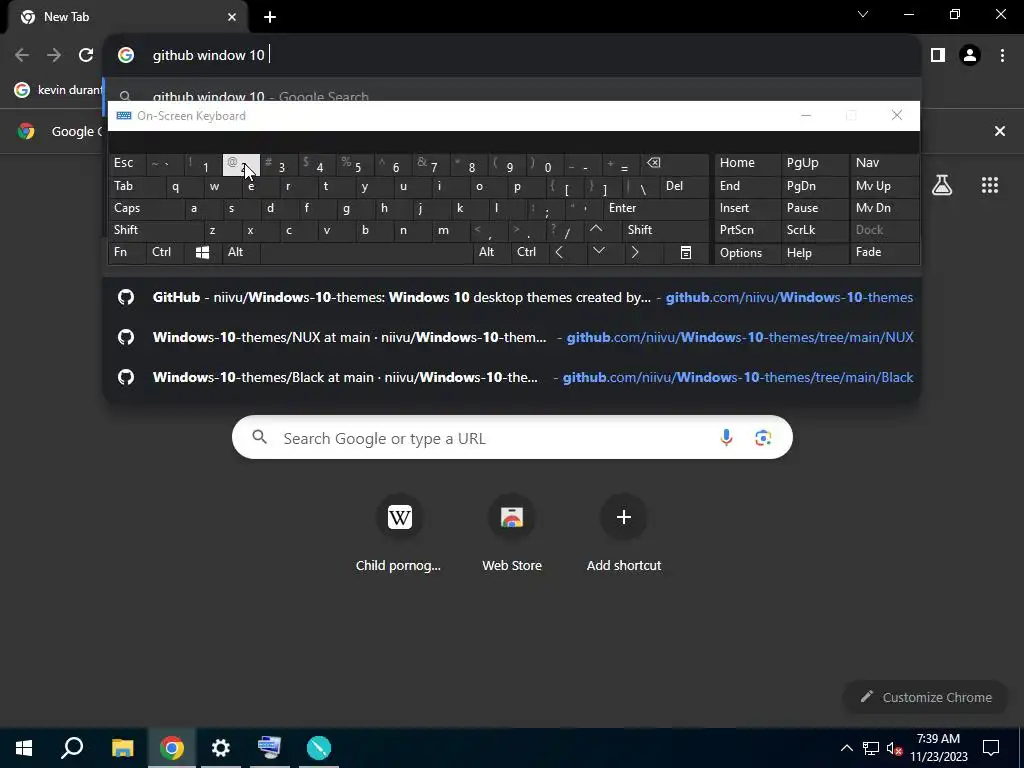The height and width of the screenshot is (768, 1024).
Task: Click in the Chrome address bar text
Action: pos(208,56)
